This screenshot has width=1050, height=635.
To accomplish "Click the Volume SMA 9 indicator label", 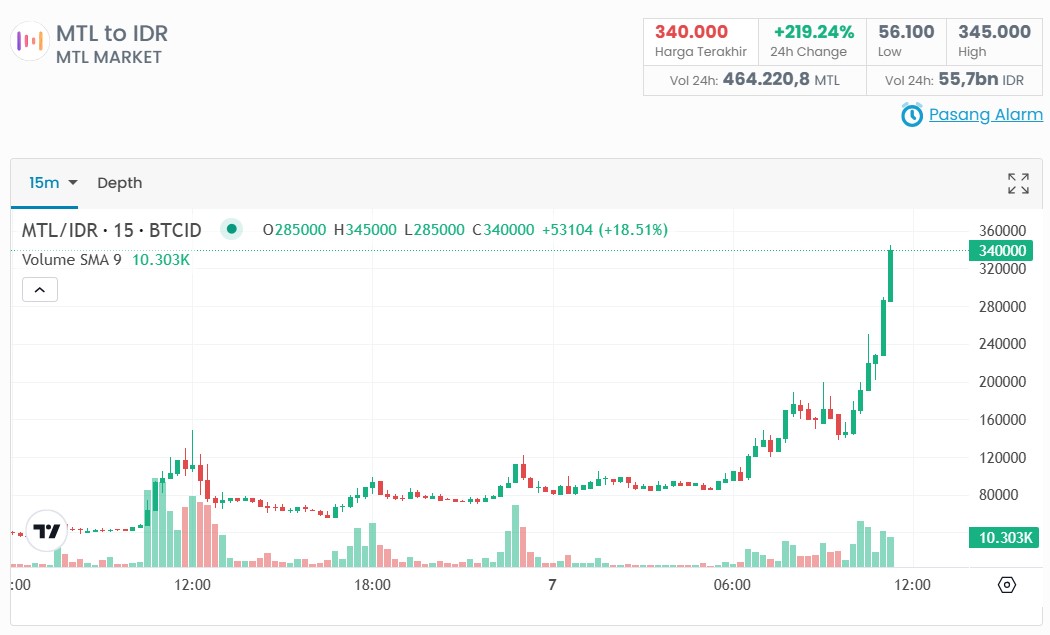I will click(72, 260).
